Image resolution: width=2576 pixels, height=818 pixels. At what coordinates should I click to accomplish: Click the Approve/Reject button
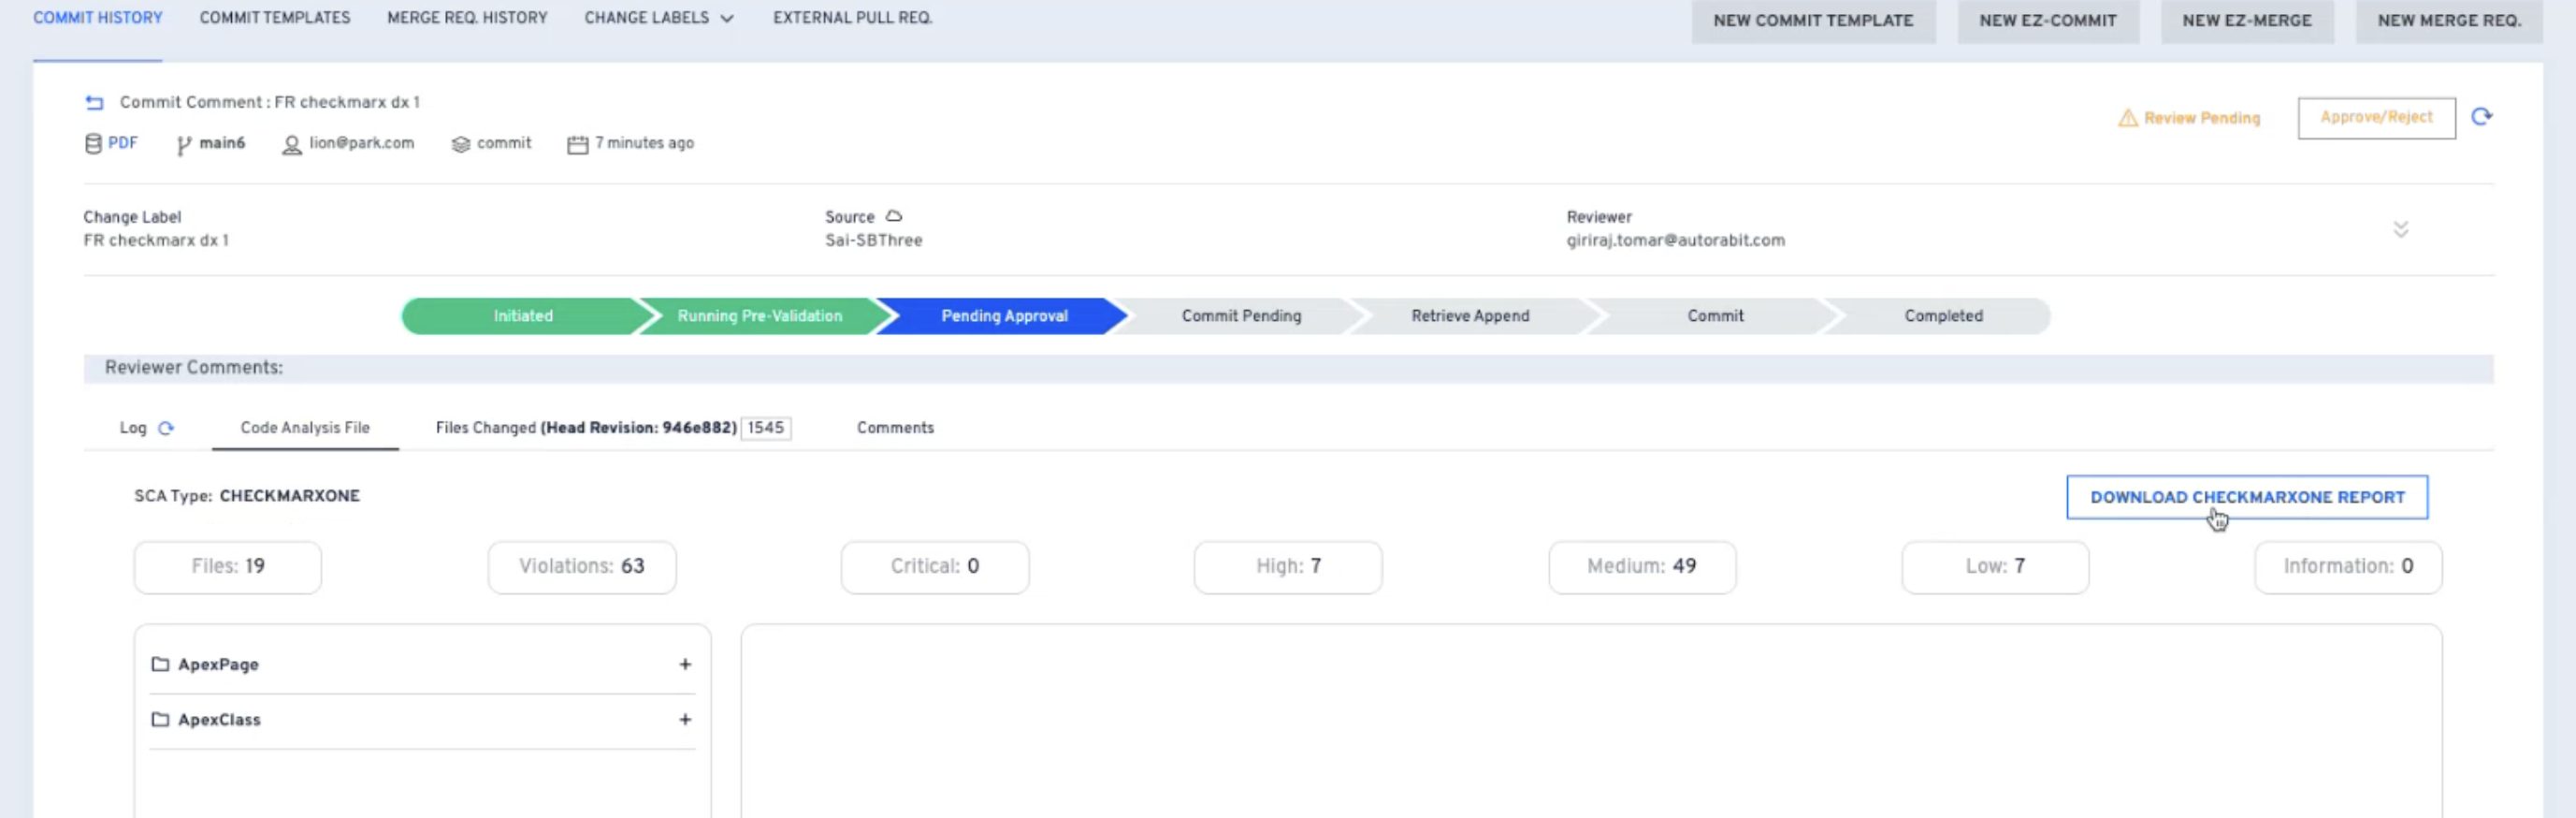pyautogui.click(x=2376, y=118)
